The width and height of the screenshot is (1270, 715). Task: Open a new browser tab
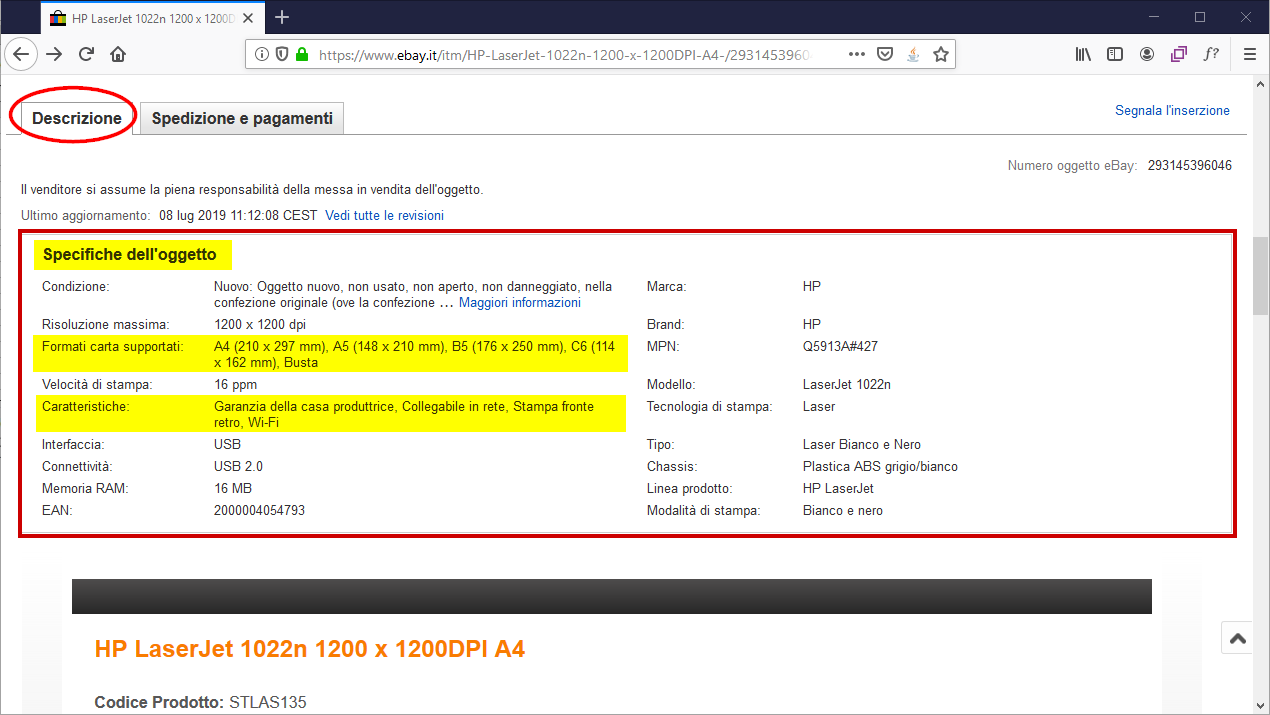click(x=282, y=17)
